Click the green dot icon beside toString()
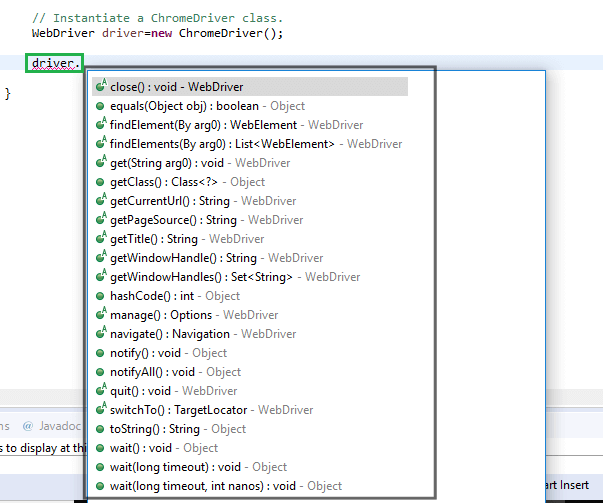The image size is (603, 503). pos(100,429)
